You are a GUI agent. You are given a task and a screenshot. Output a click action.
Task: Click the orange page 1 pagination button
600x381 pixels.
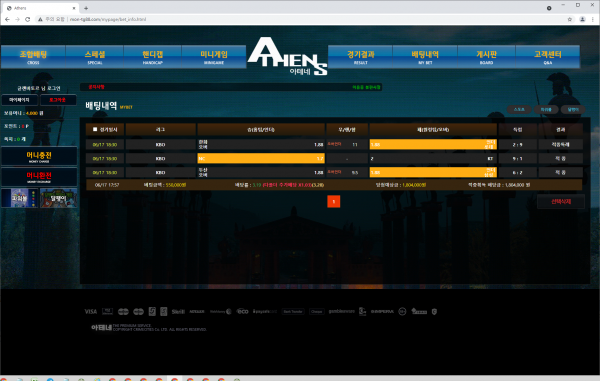[334, 202]
